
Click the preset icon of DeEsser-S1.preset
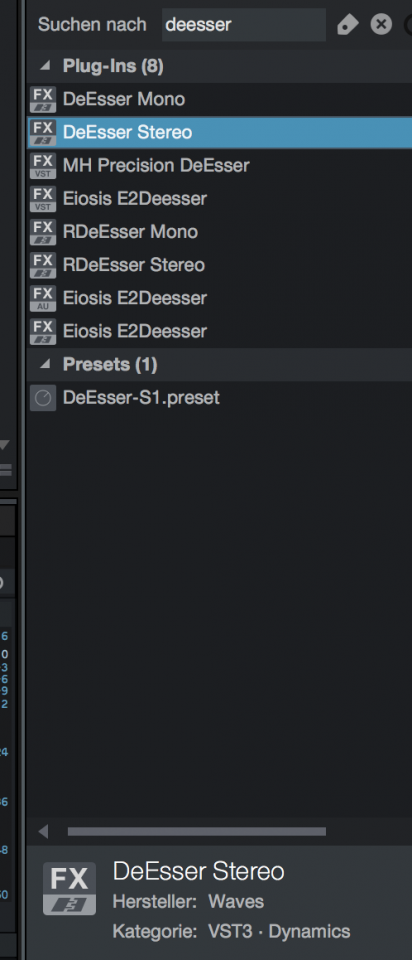click(x=43, y=398)
